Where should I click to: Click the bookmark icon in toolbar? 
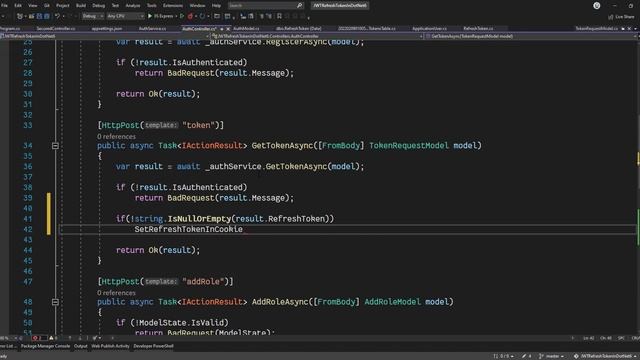tap(279, 16)
